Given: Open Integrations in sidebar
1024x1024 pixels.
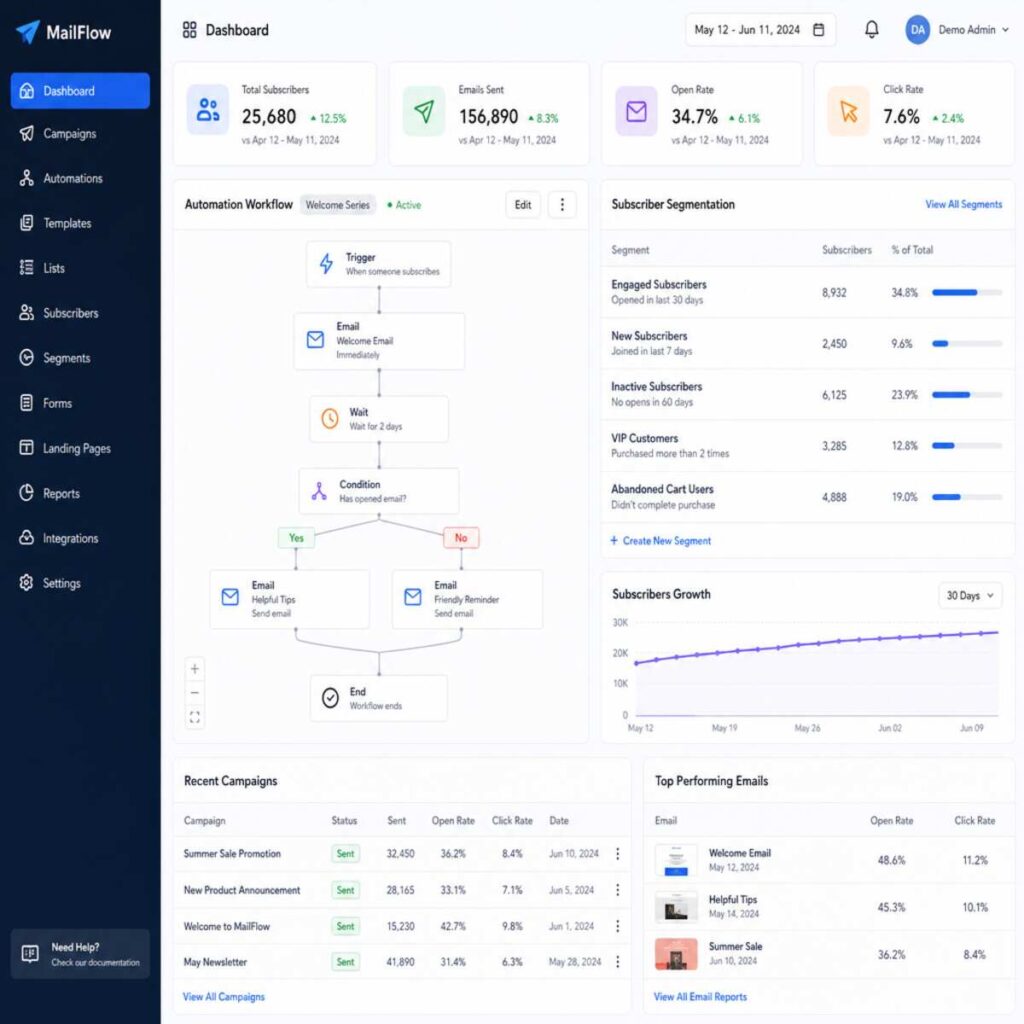Looking at the screenshot, I should pos(80,539).
